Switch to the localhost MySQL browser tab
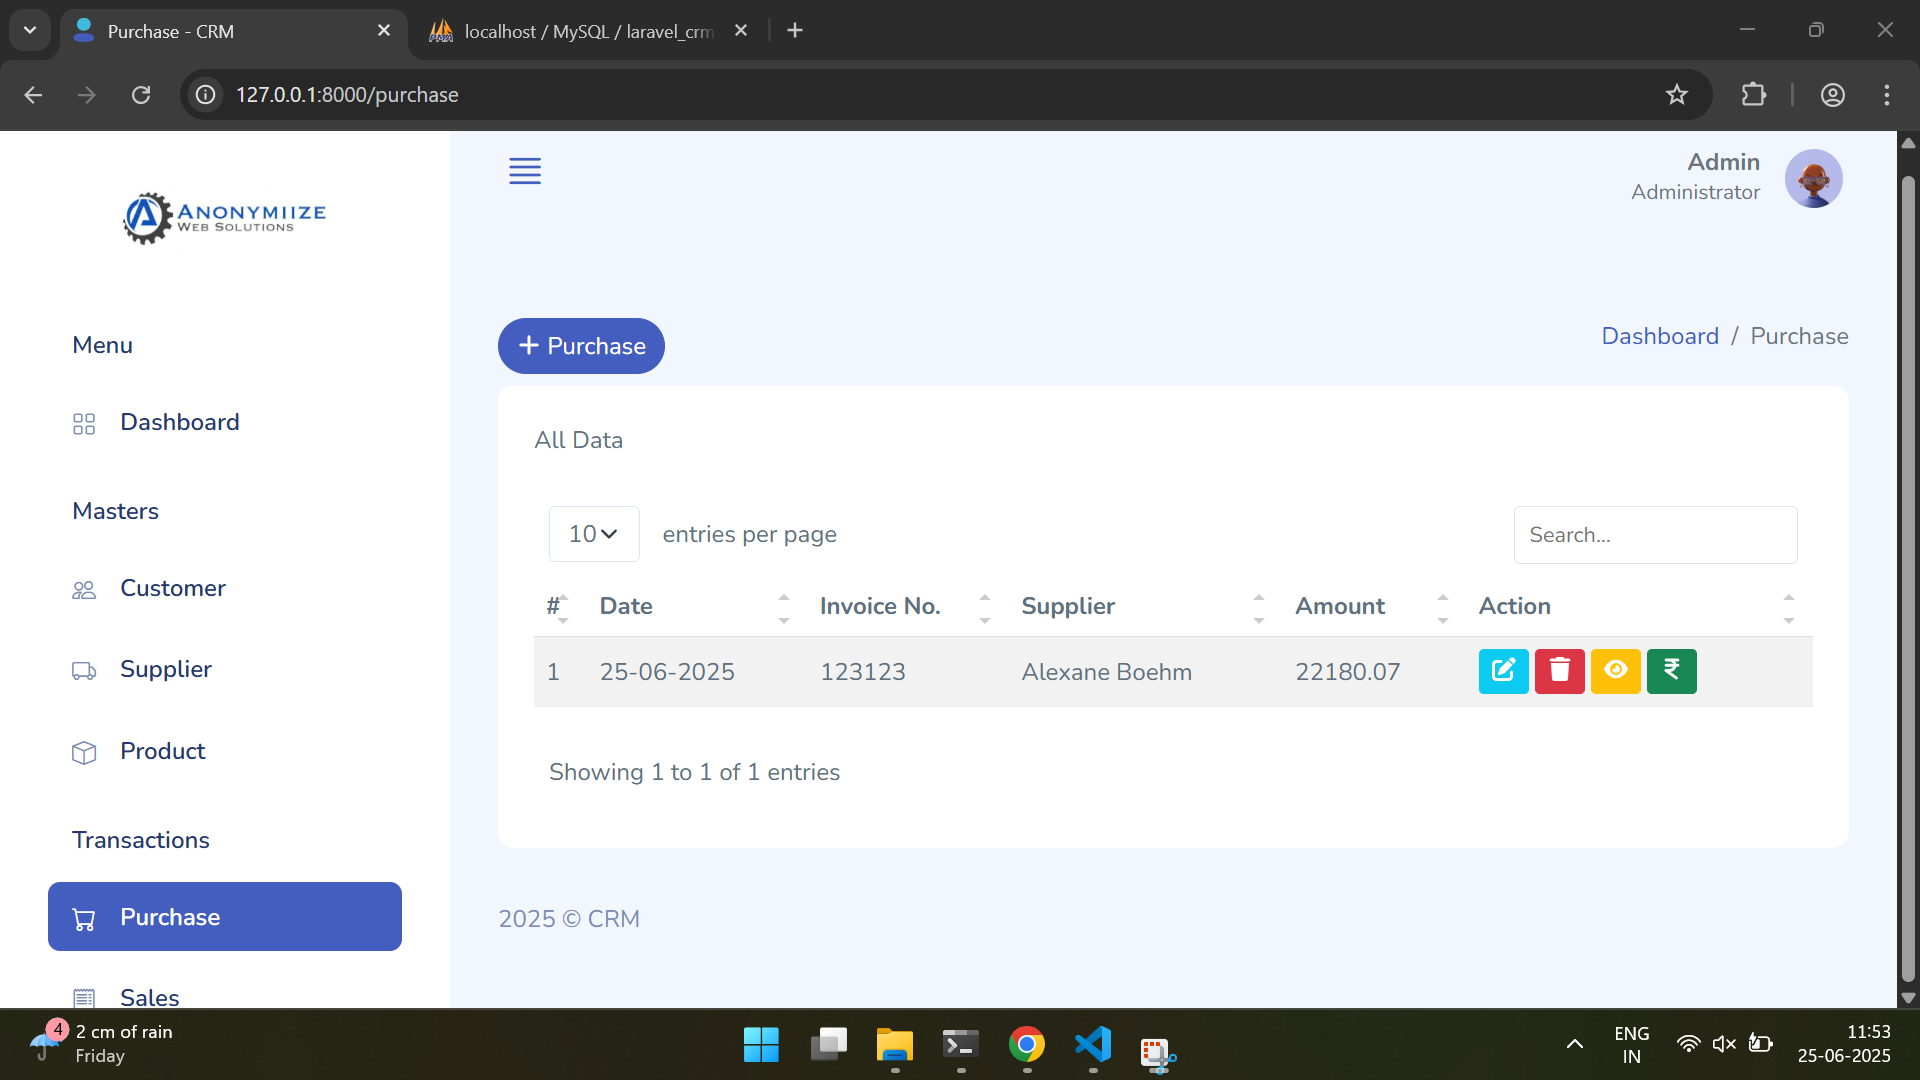1920x1080 pixels. click(x=588, y=31)
